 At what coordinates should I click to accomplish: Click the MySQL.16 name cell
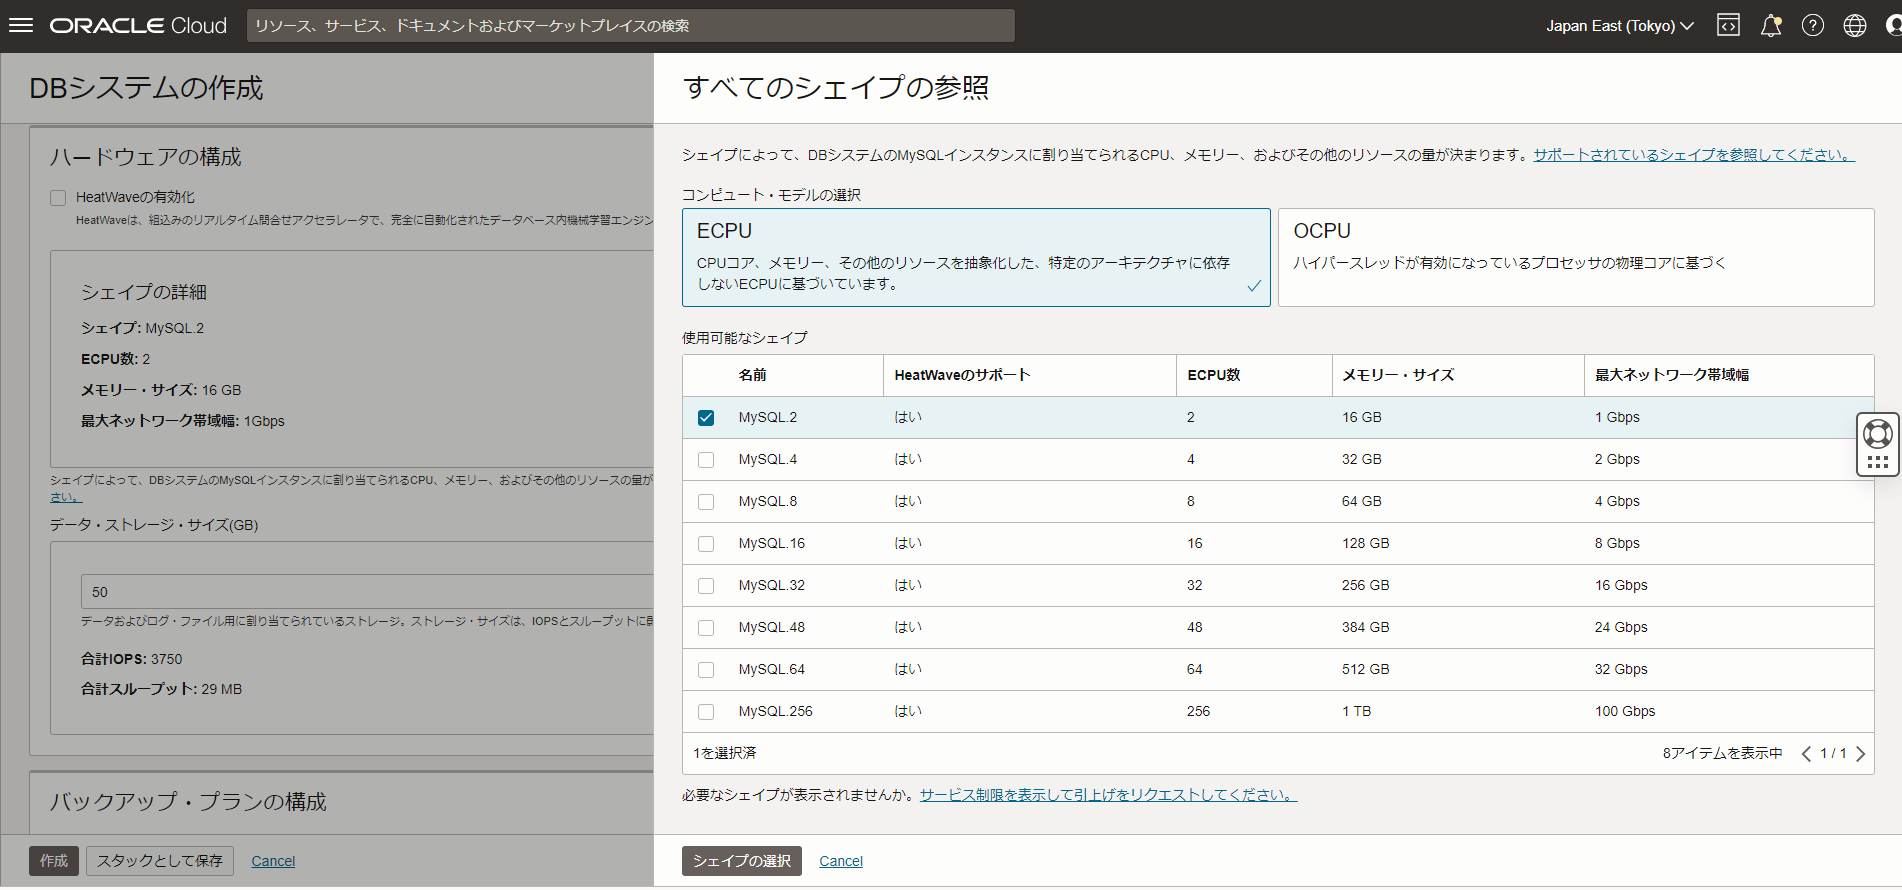coord(772,544)
